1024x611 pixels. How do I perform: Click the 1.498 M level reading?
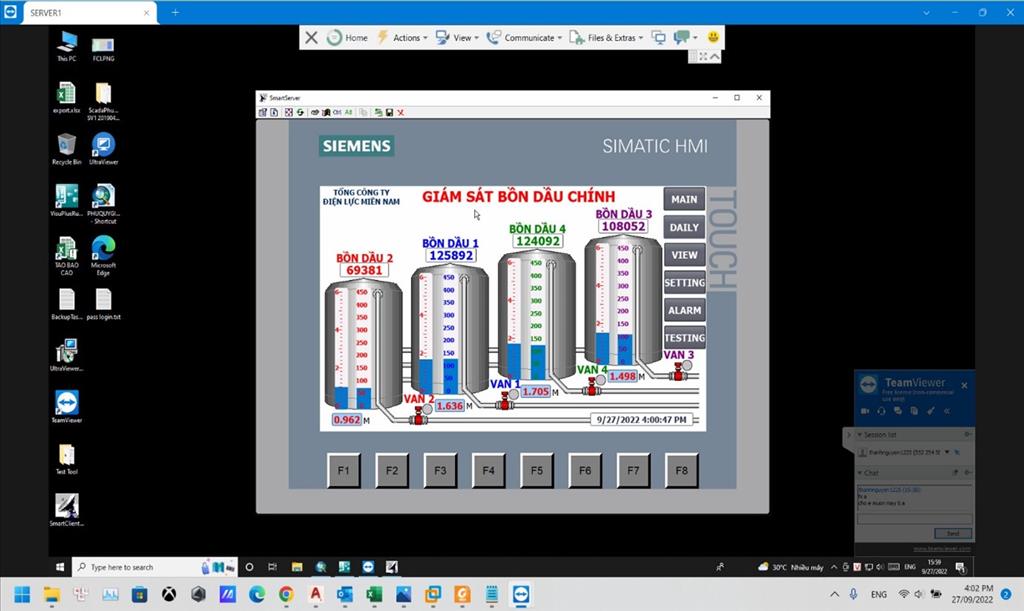622,376
